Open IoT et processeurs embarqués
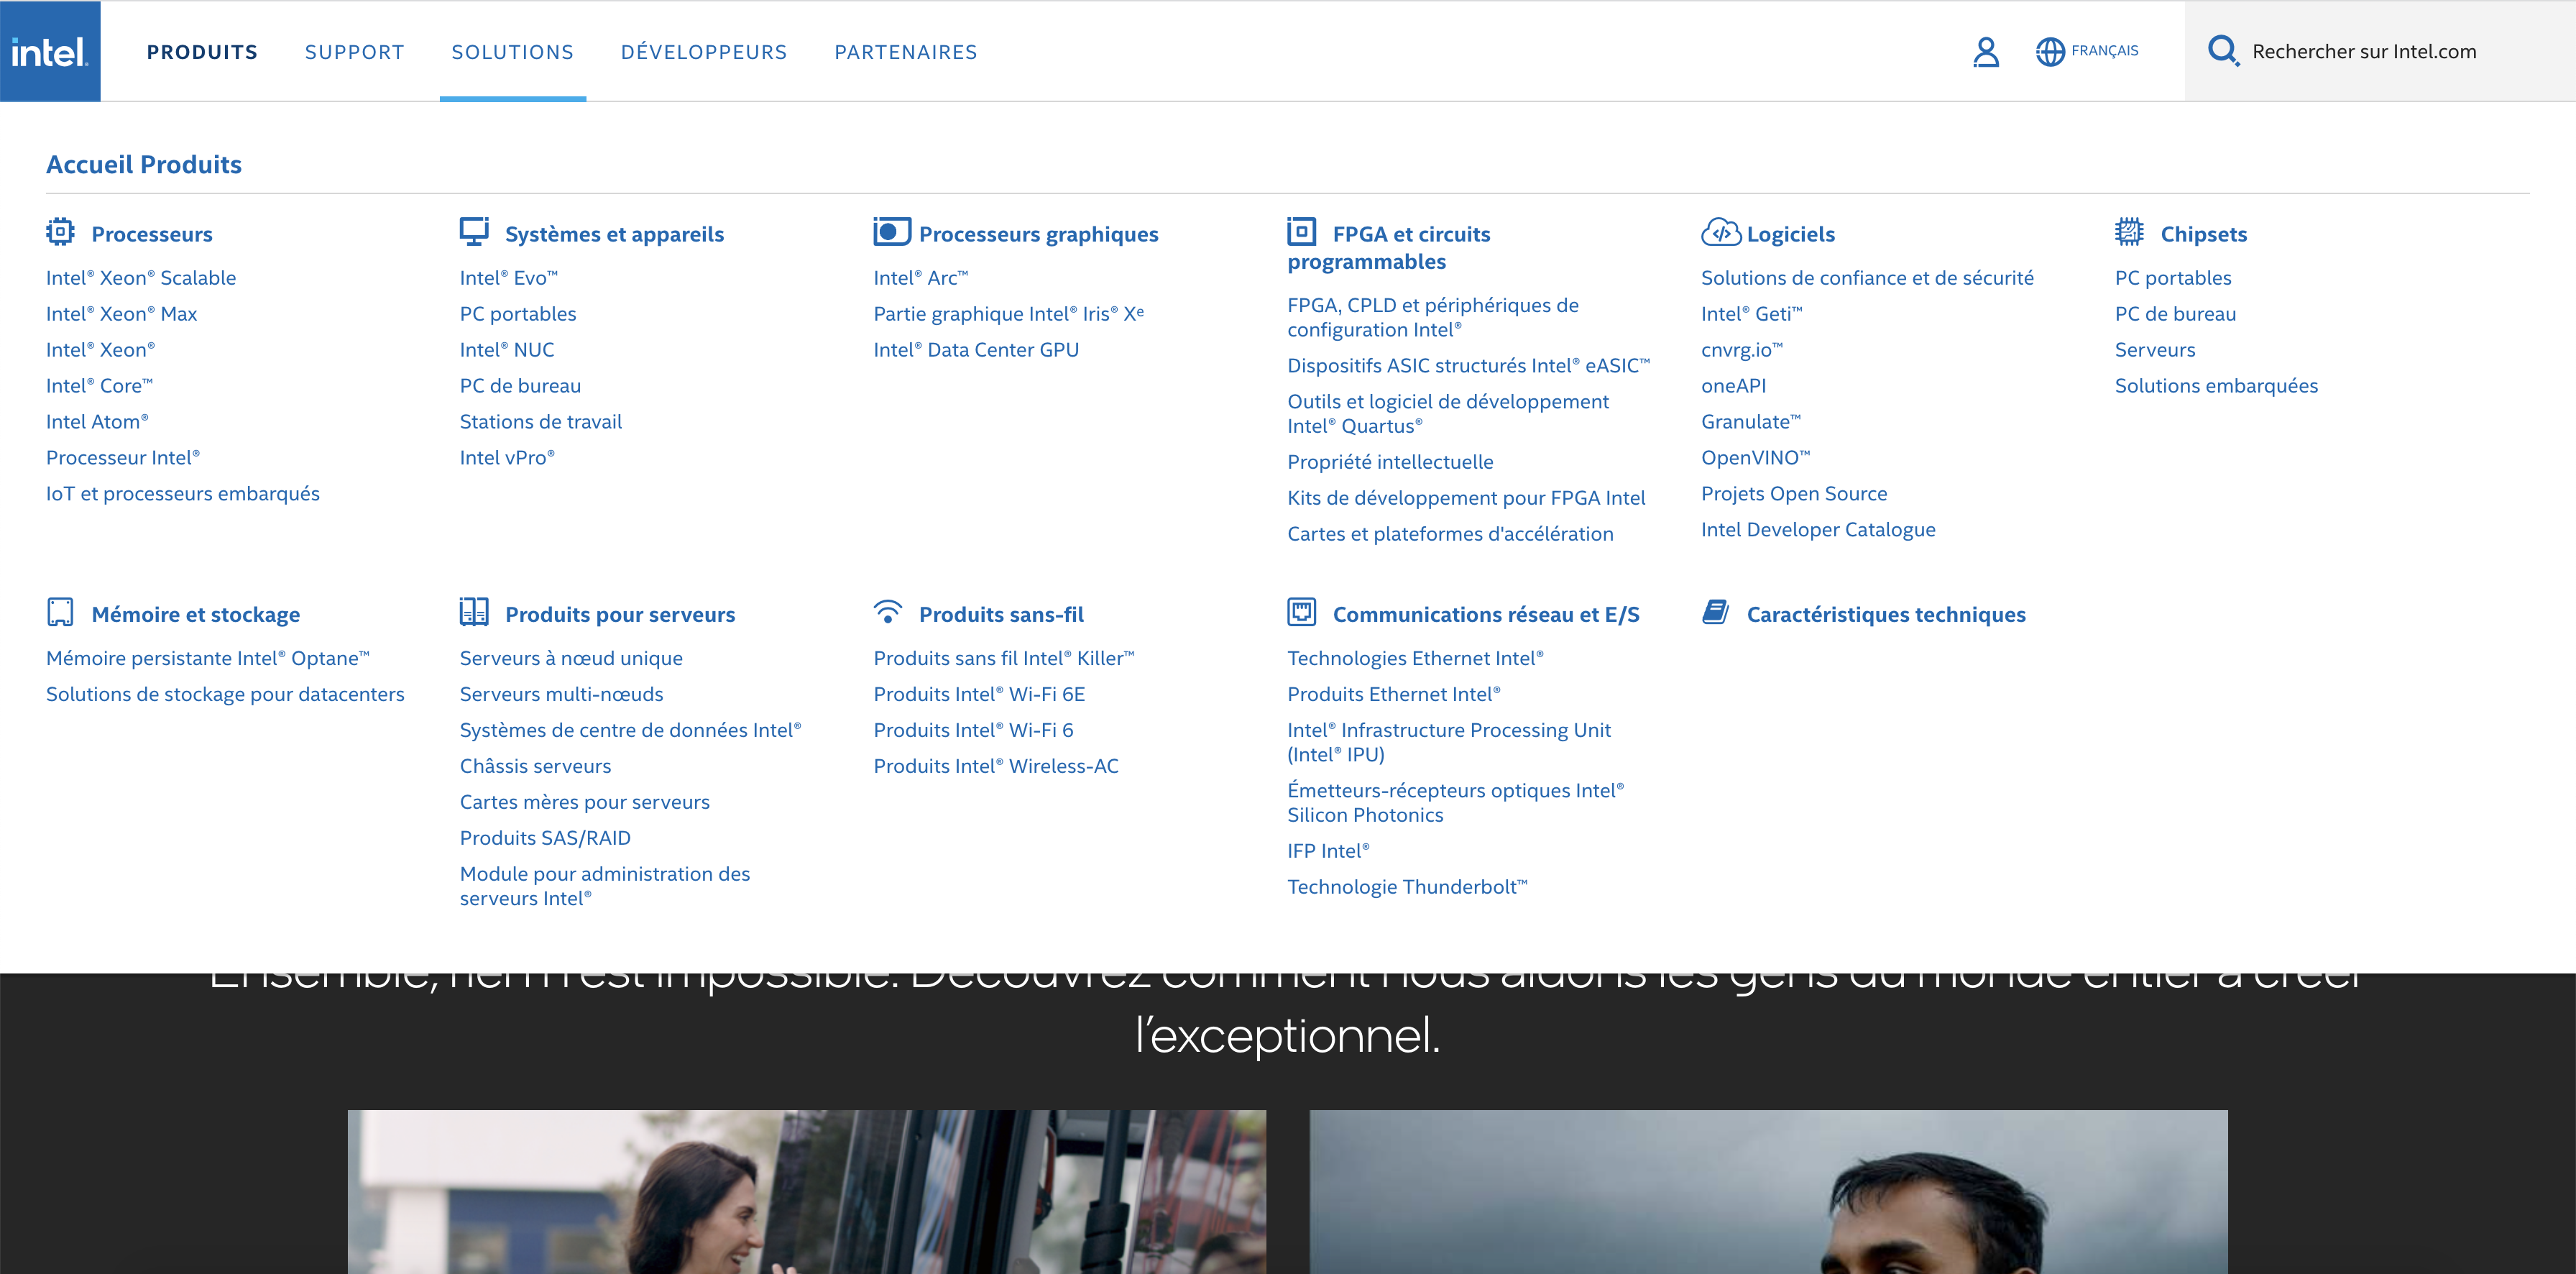 (x=183, y=494)
